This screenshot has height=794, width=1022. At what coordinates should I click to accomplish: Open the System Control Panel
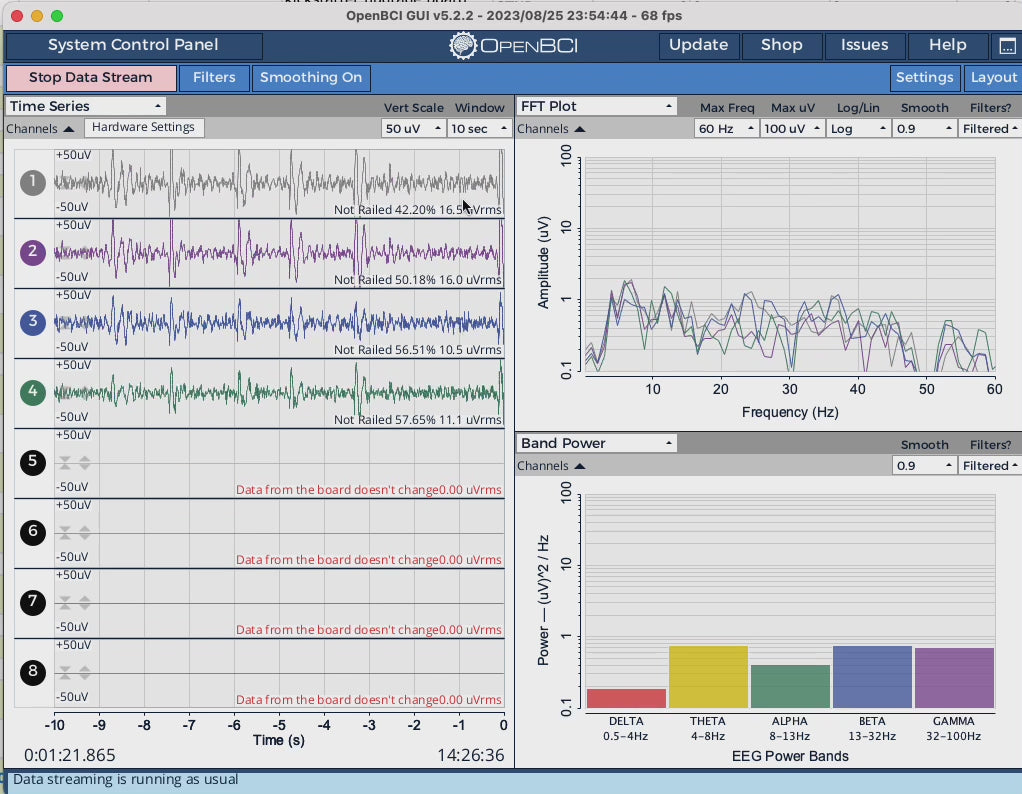coord(134,46)
